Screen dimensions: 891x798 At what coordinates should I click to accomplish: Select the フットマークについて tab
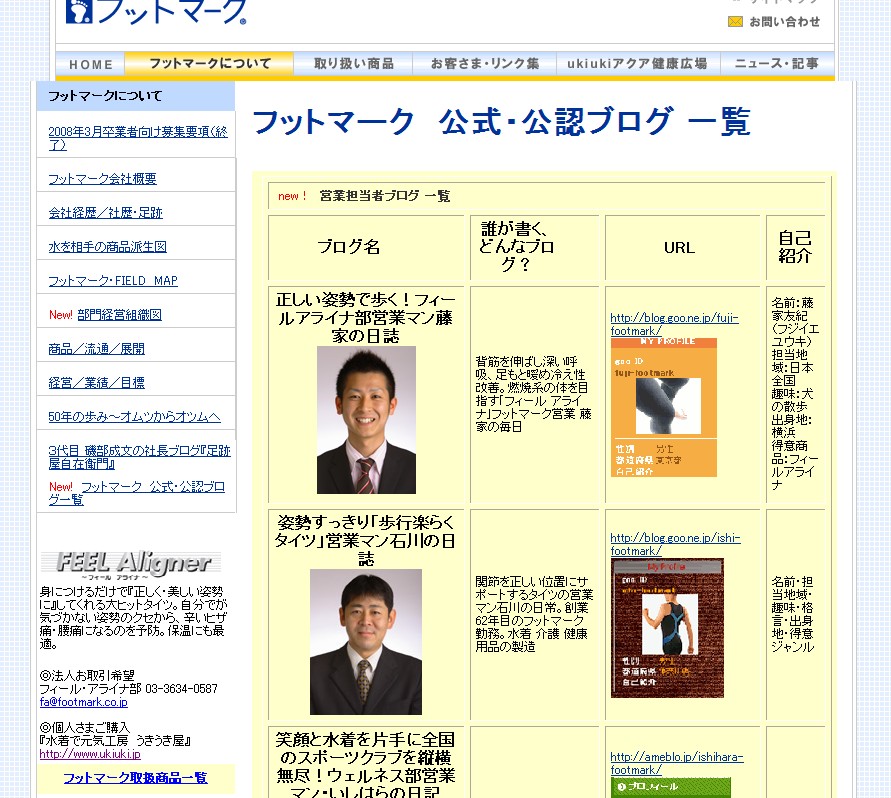click(210, 64)
